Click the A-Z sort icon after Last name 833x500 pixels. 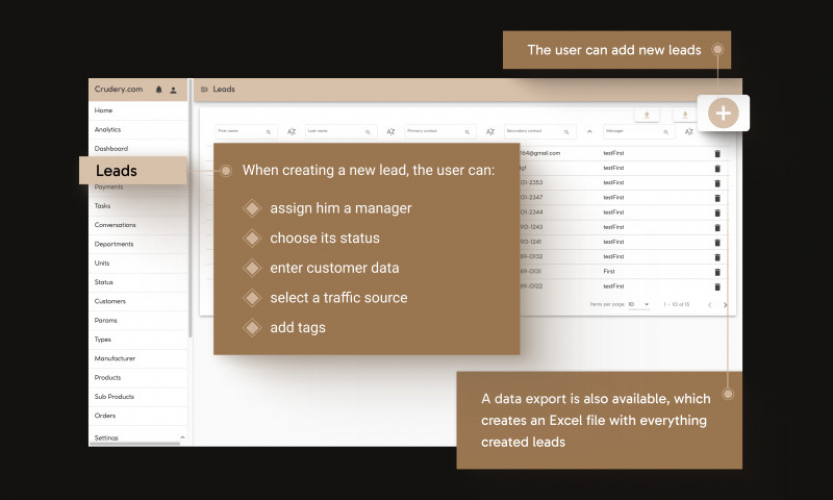(x=391, y=132)
